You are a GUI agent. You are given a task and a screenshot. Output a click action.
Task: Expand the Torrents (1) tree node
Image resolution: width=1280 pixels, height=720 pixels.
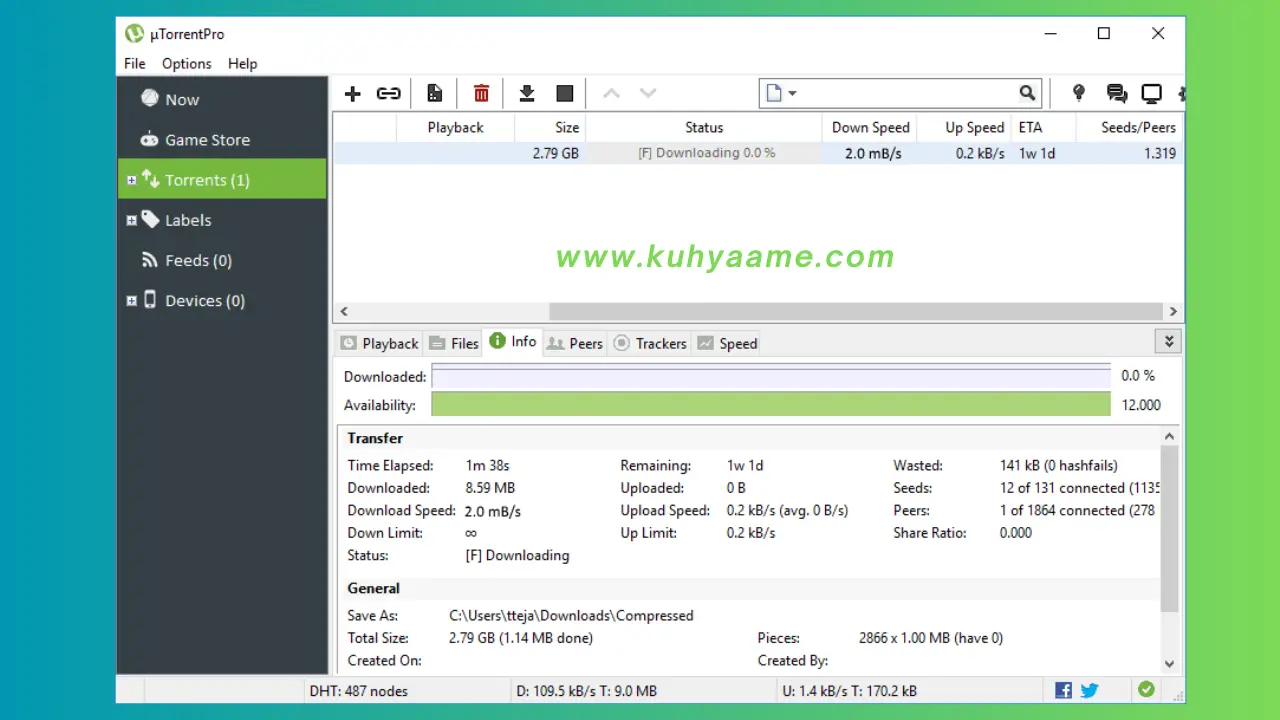click(x=131, y=180)
